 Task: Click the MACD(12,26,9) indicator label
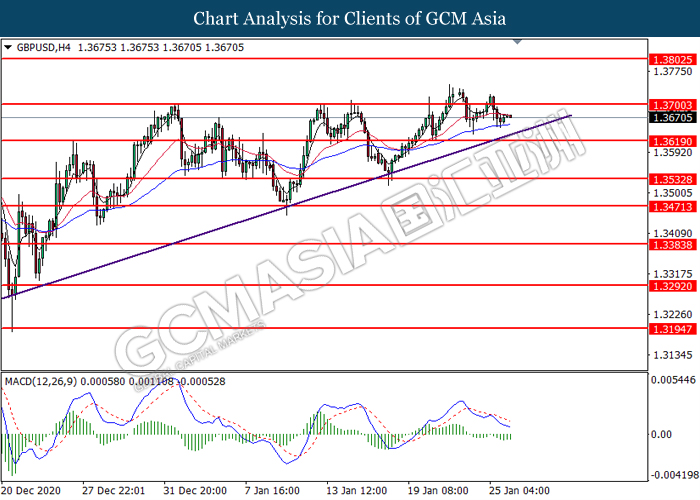point(41,382)
